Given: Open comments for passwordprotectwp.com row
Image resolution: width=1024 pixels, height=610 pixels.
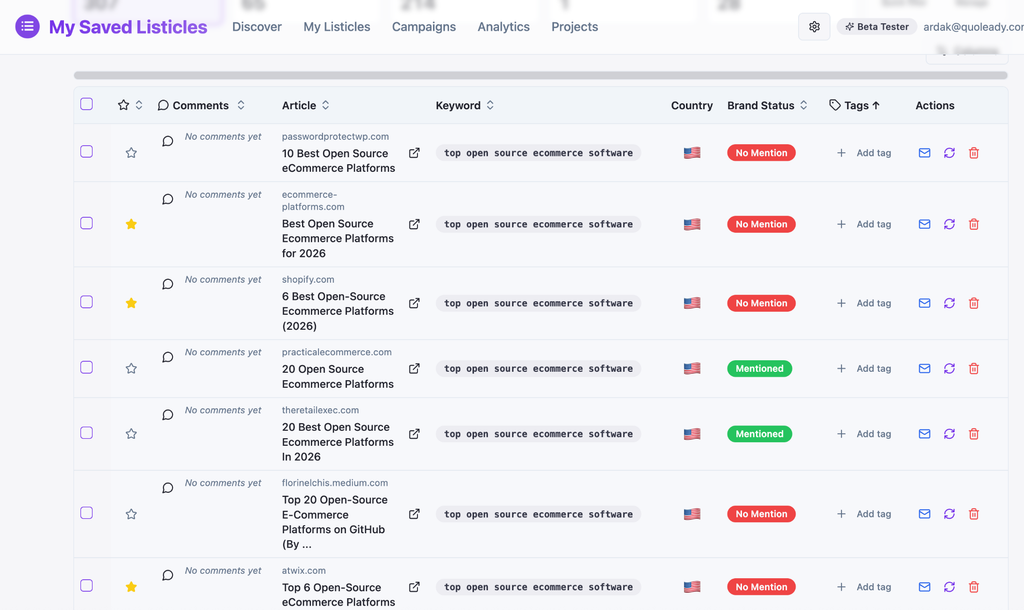Looking at the screenshot, I should (168, 141).
